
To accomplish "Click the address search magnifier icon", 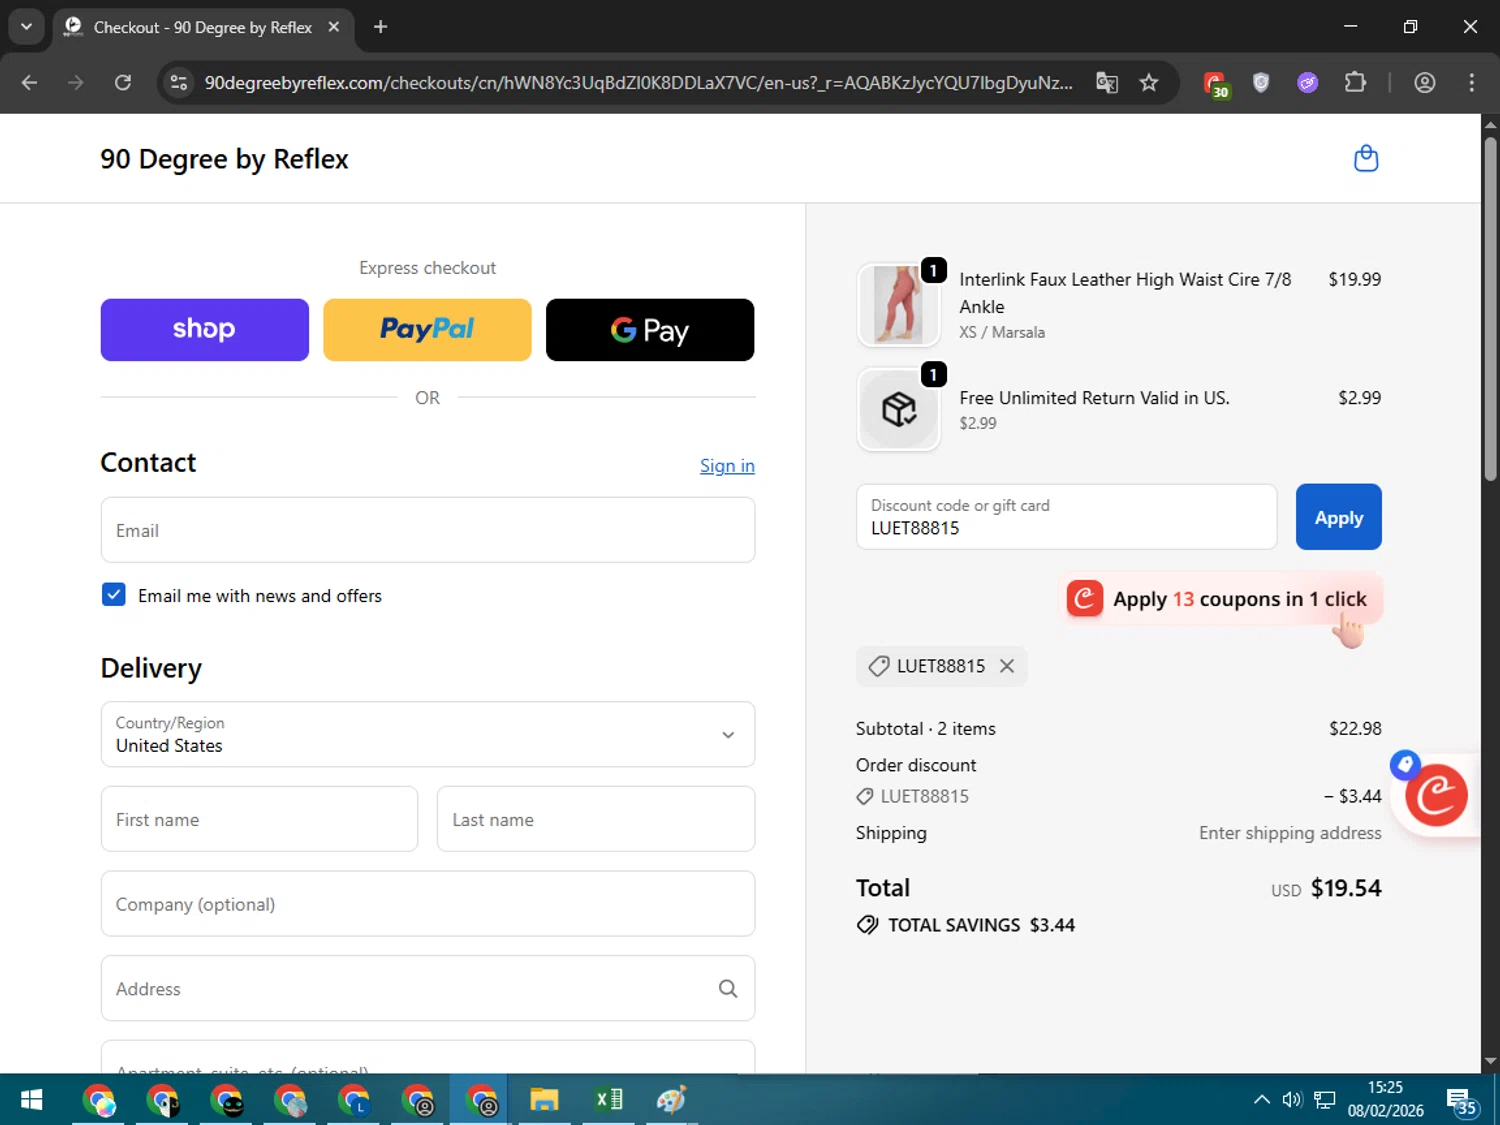I will point(728,989).
